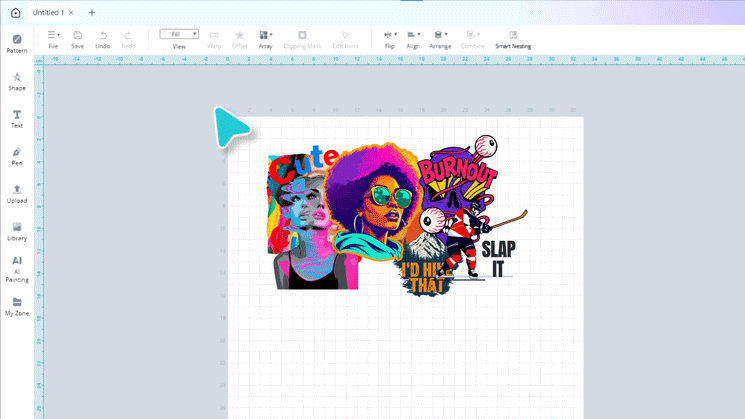Open the Upload panel
Screen dimensions: 745x419
tap(17, 193)
